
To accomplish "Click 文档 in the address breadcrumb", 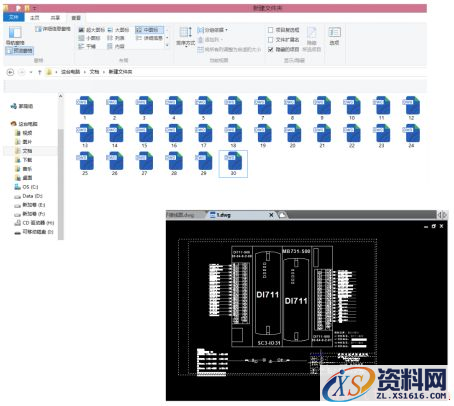I will point(94,72).
